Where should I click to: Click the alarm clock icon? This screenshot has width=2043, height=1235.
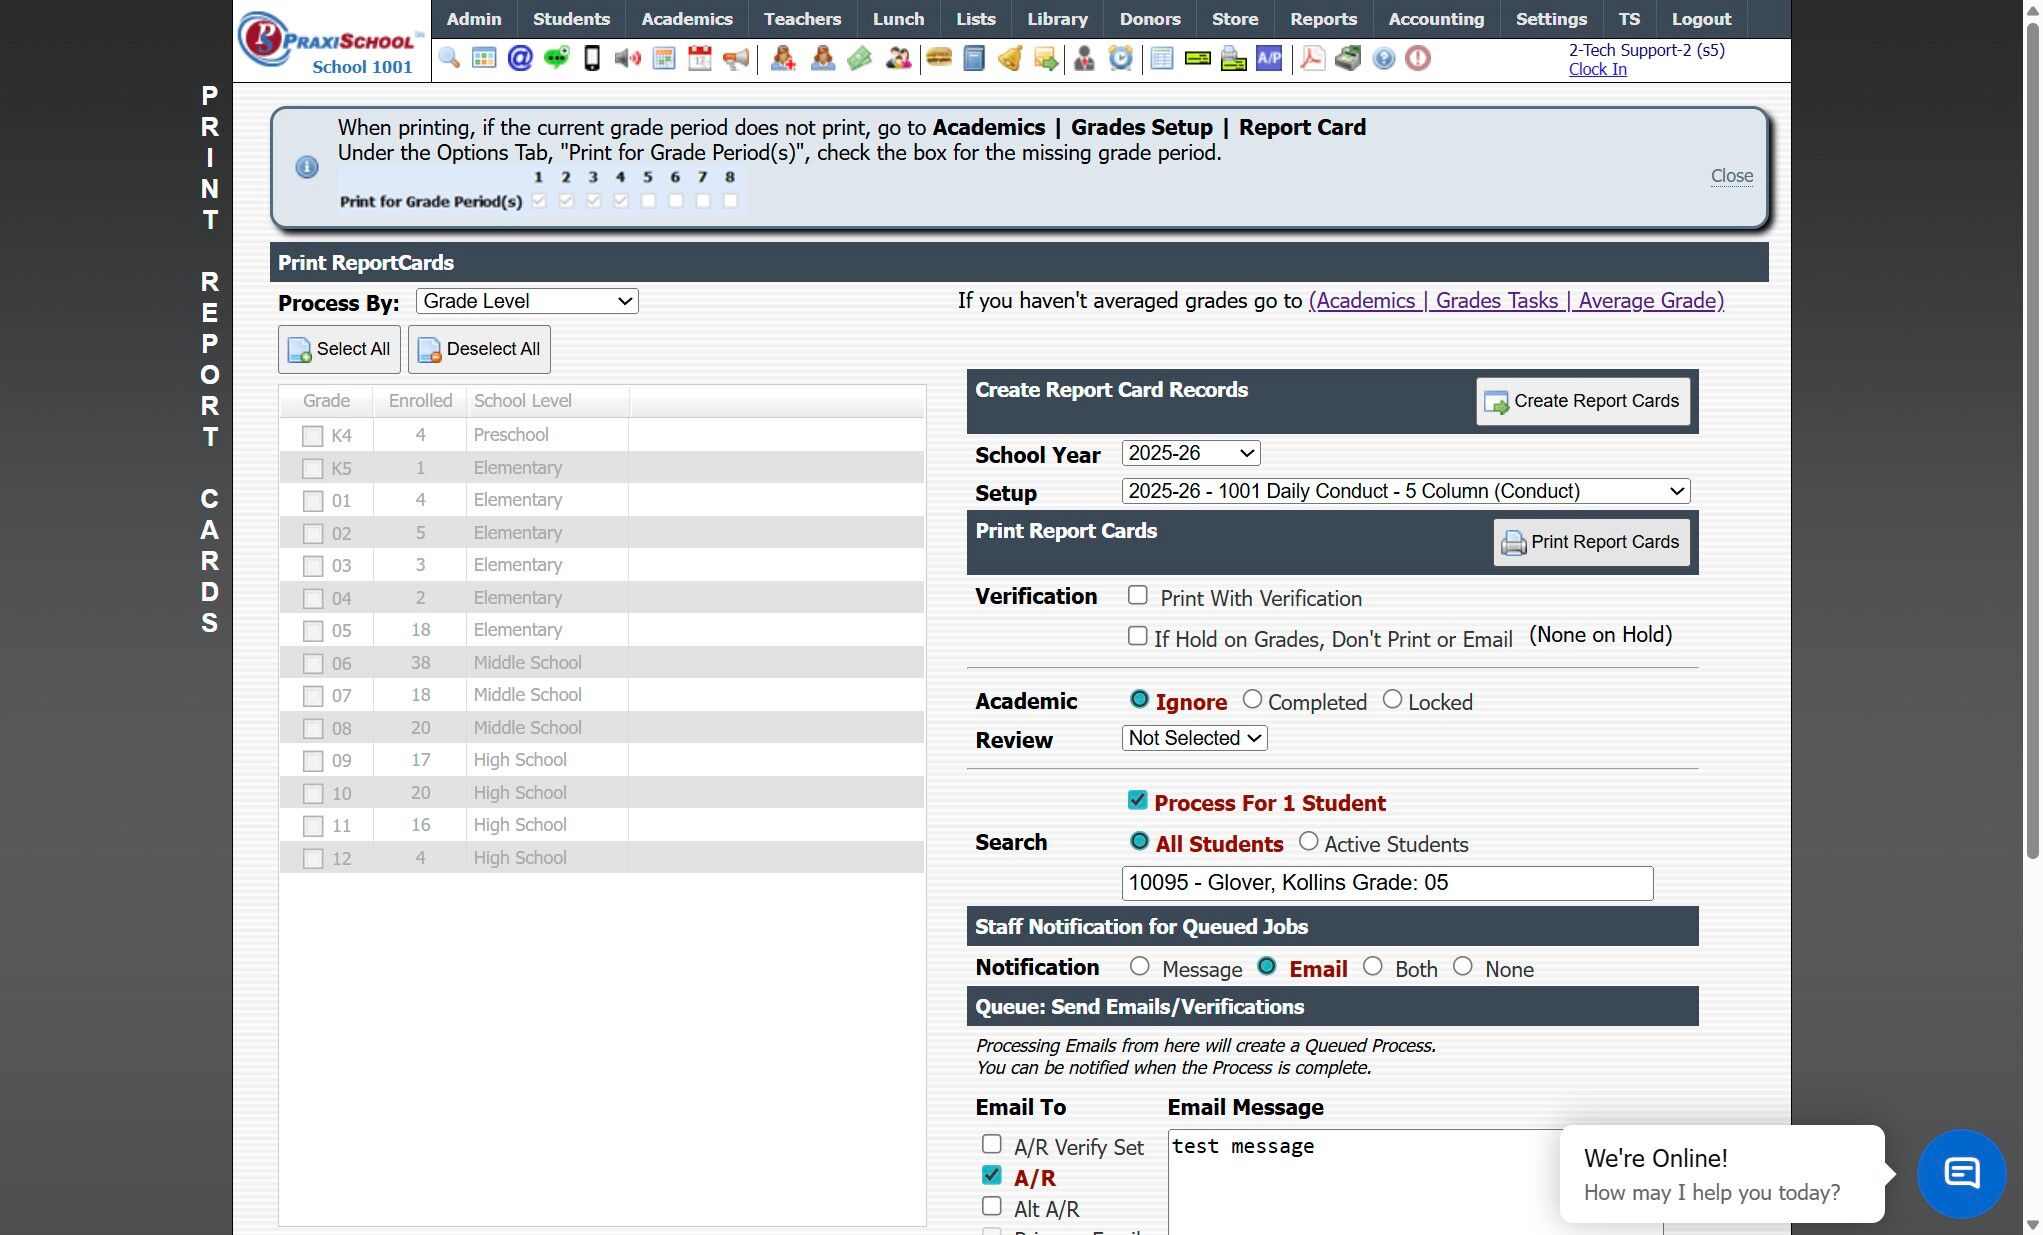1121,58
